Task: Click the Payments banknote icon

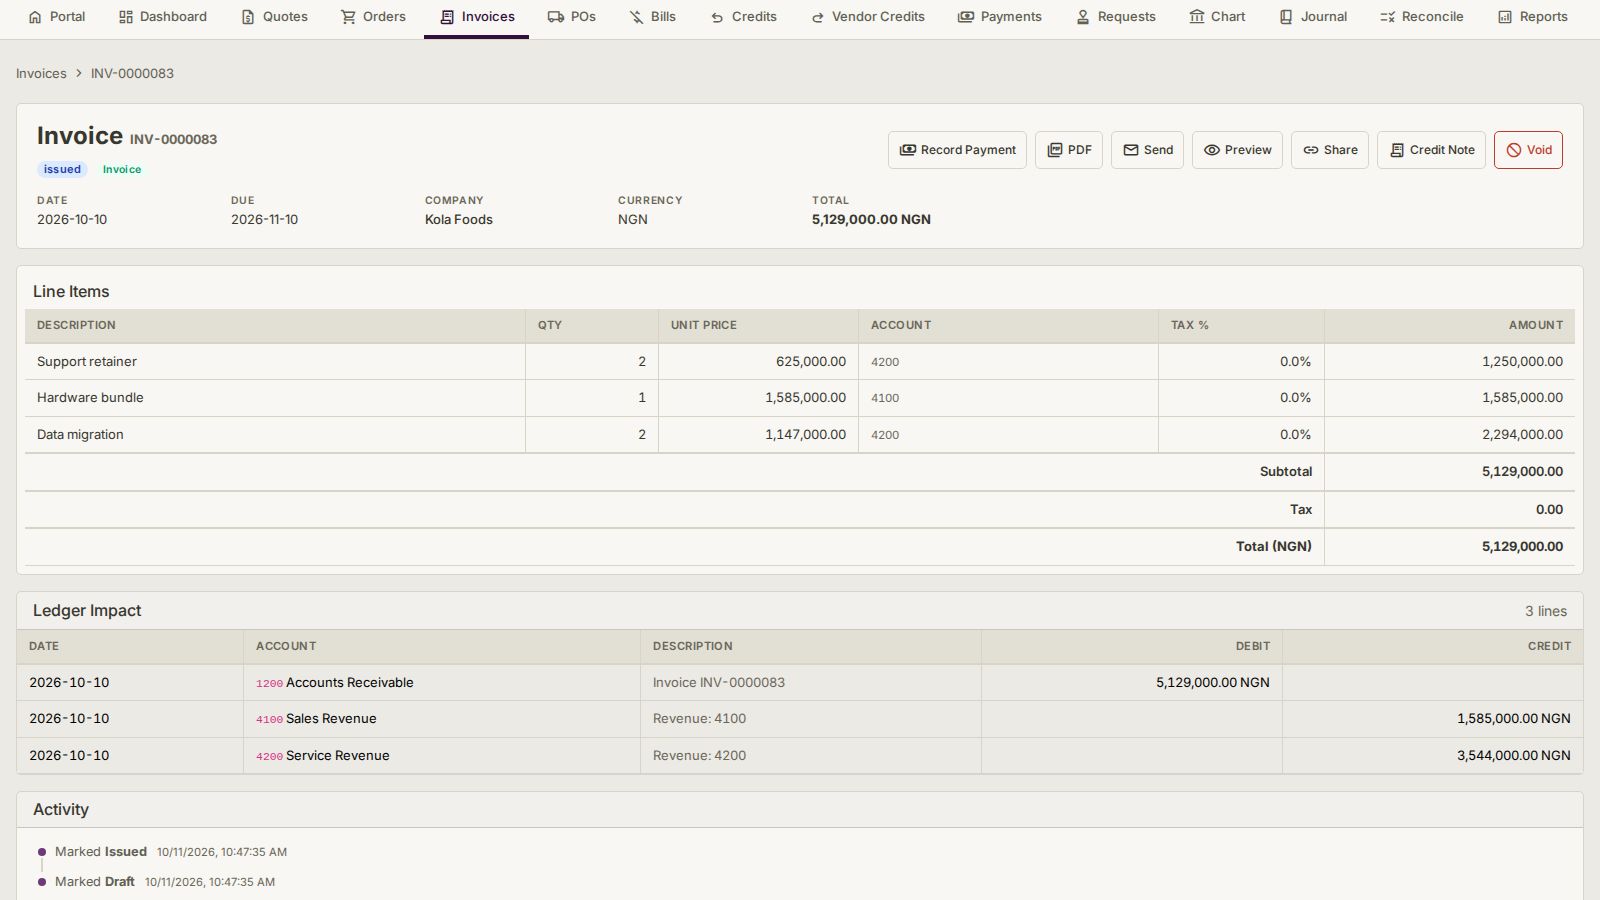Action: point(966,17)
